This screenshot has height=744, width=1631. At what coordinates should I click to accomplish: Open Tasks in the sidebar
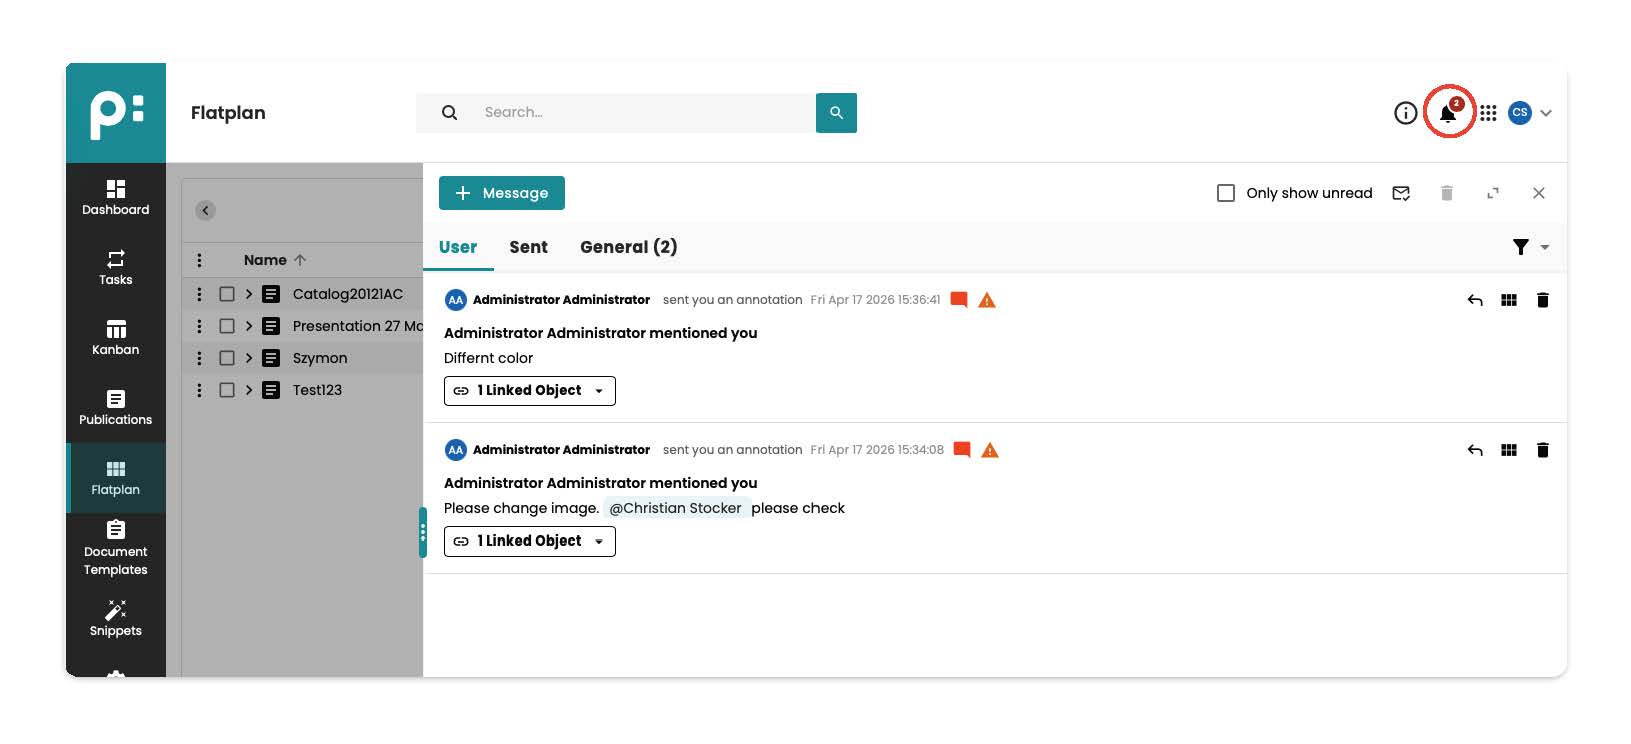[x=116, y=267]
